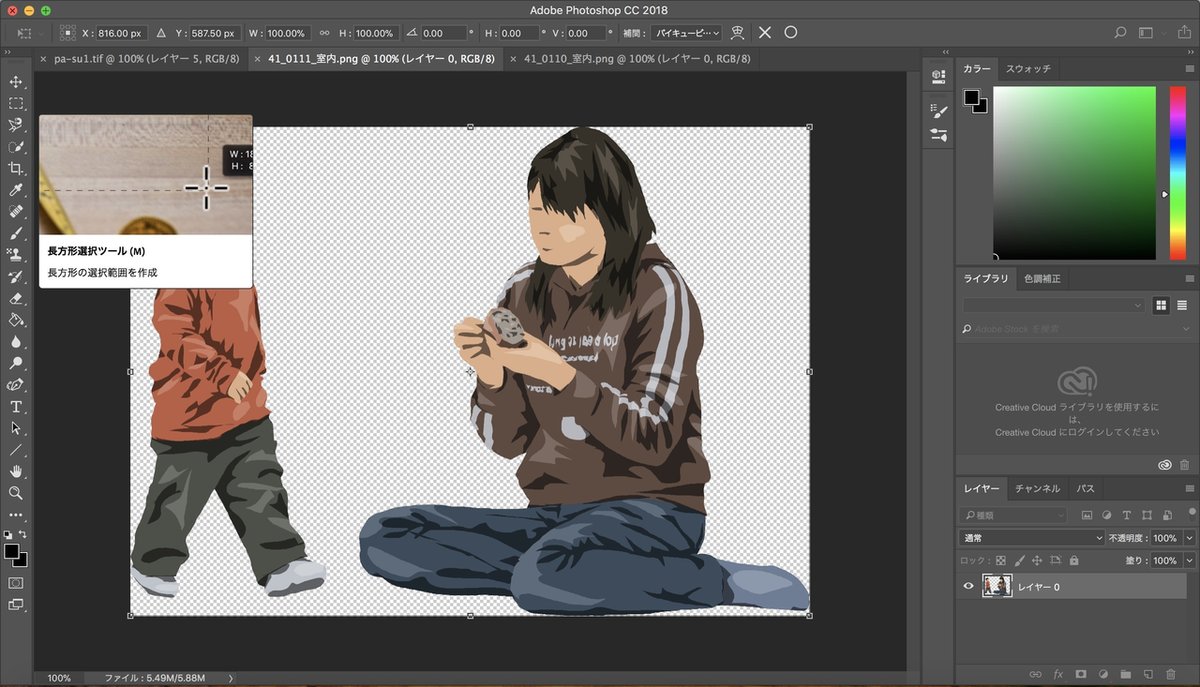1200x687 pixels.
Task: Switch to the スウォッチ tab
Action: click(1028, 69)
